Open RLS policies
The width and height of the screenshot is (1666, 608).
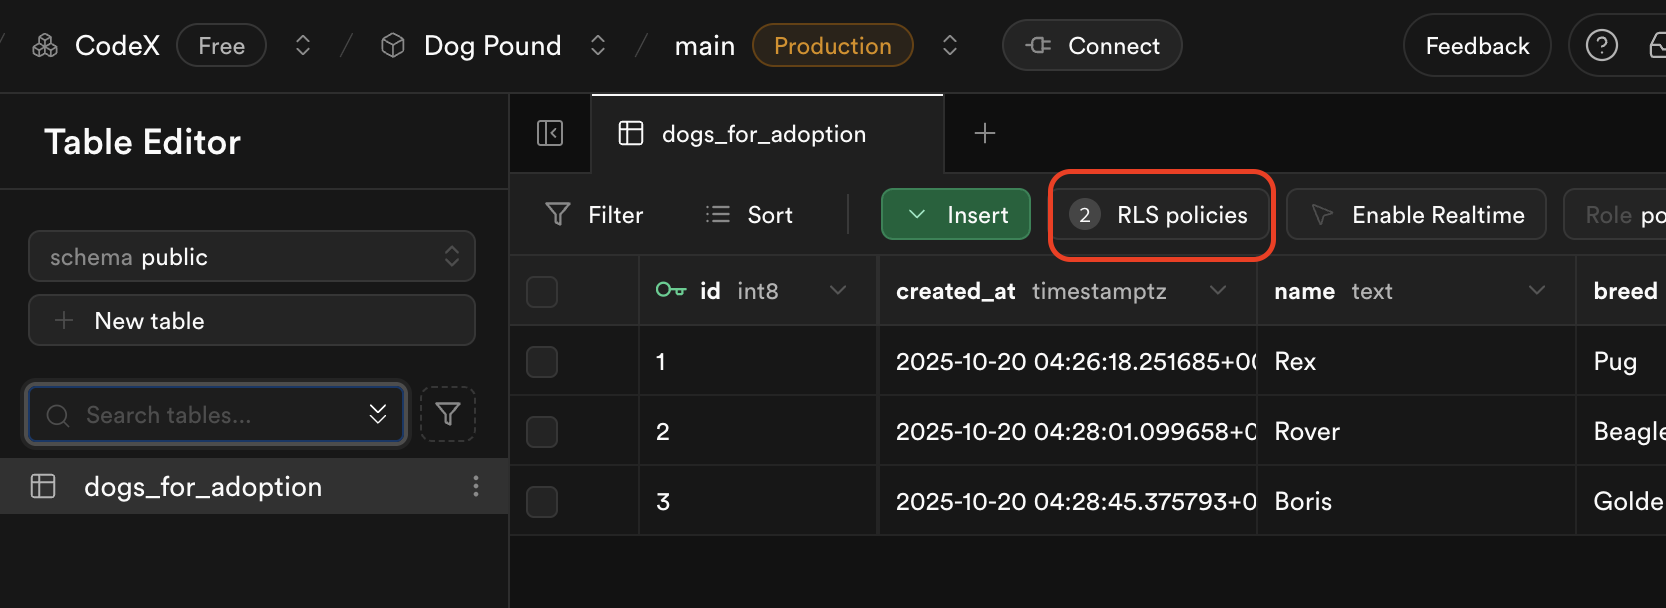(1161, 215)
